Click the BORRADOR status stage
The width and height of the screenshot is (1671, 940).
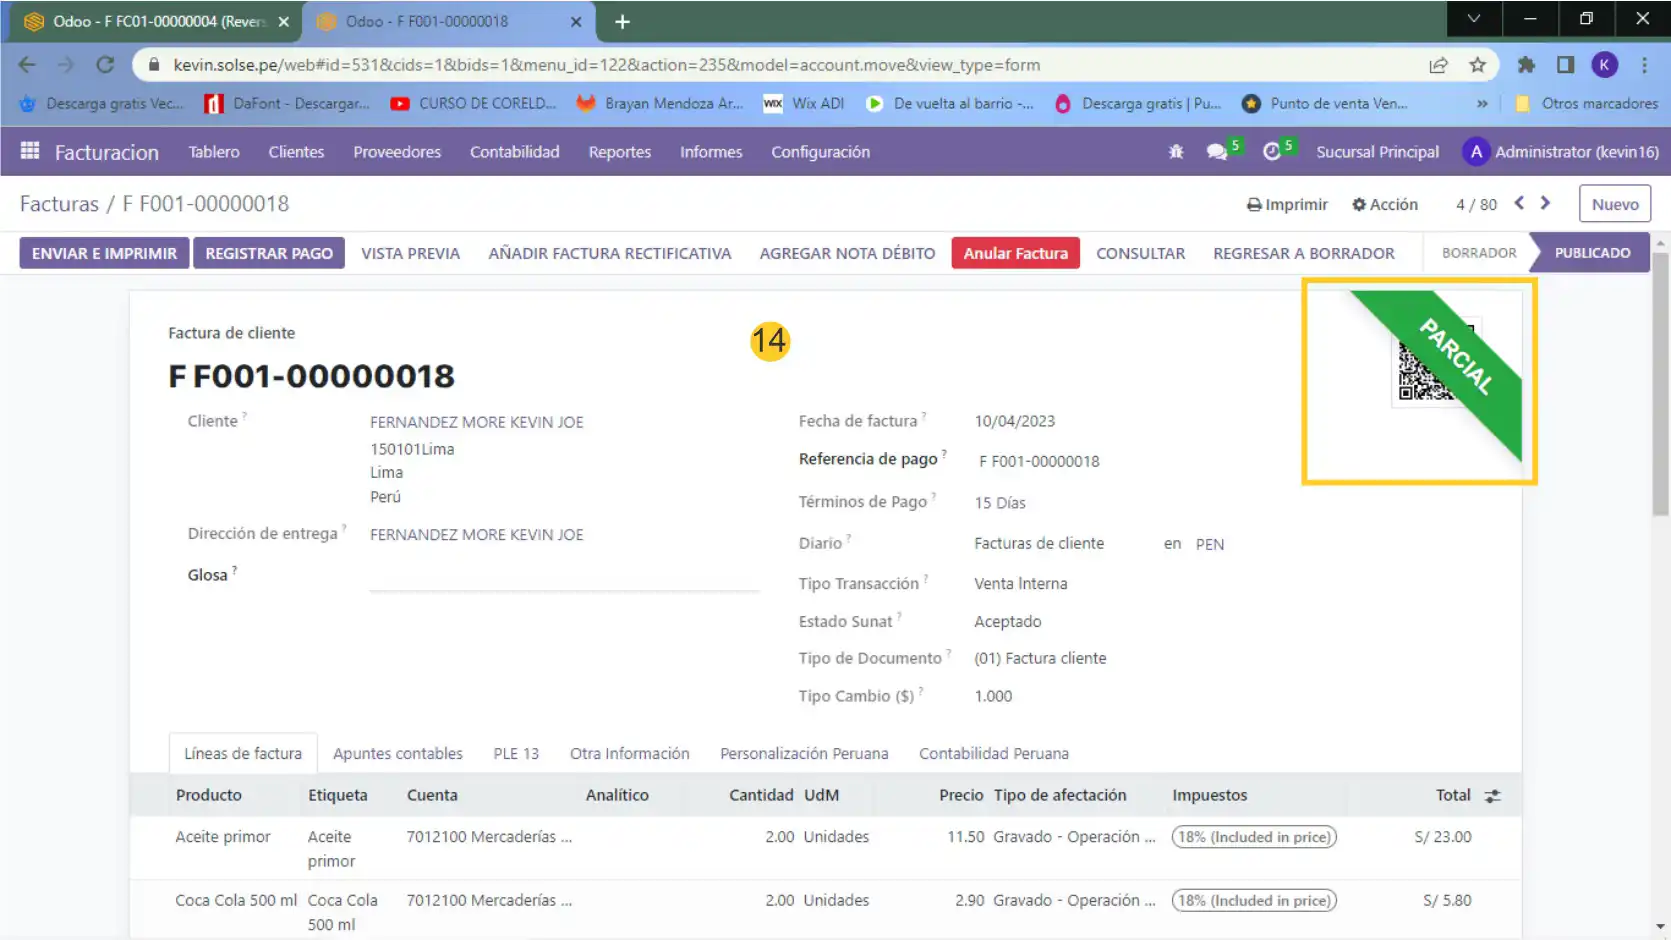click(1478, 253)
